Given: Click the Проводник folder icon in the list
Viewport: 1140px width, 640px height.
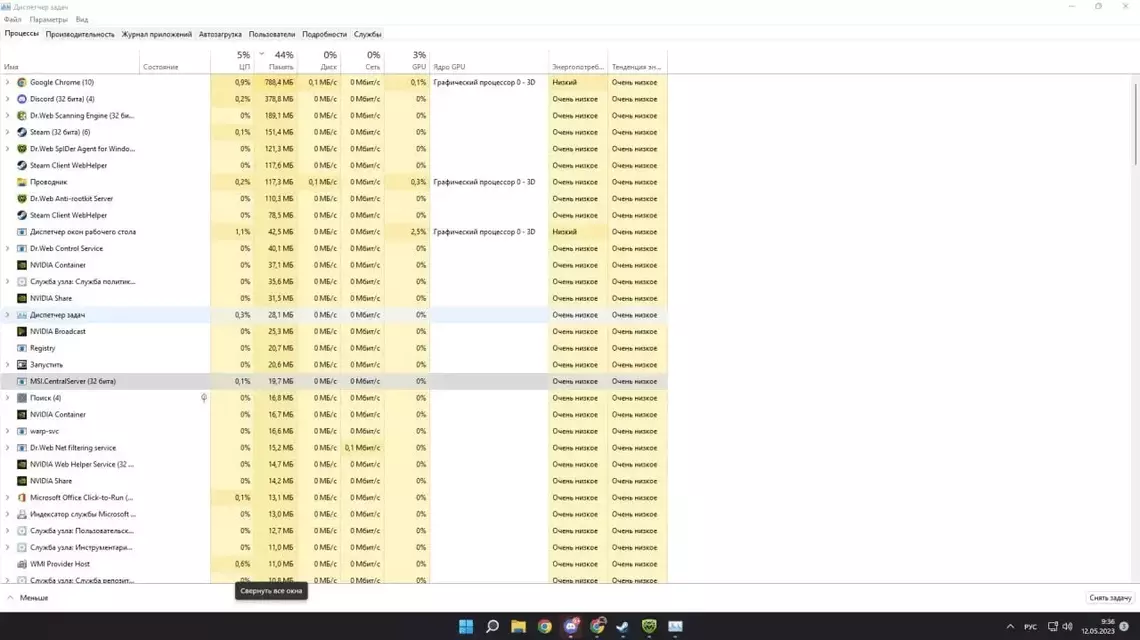Looking at the screenshot, I should (x=22, y=182).
